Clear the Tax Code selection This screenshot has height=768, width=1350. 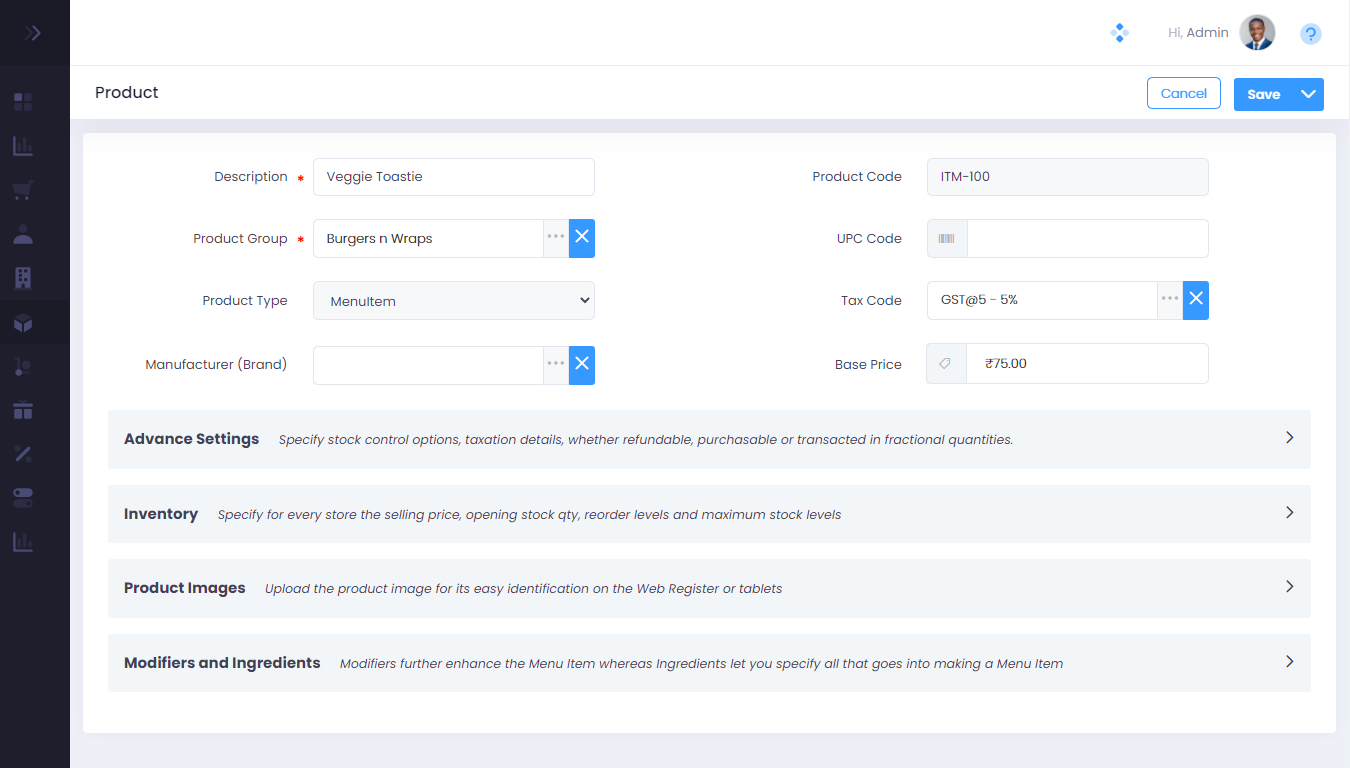point(1196,300)
